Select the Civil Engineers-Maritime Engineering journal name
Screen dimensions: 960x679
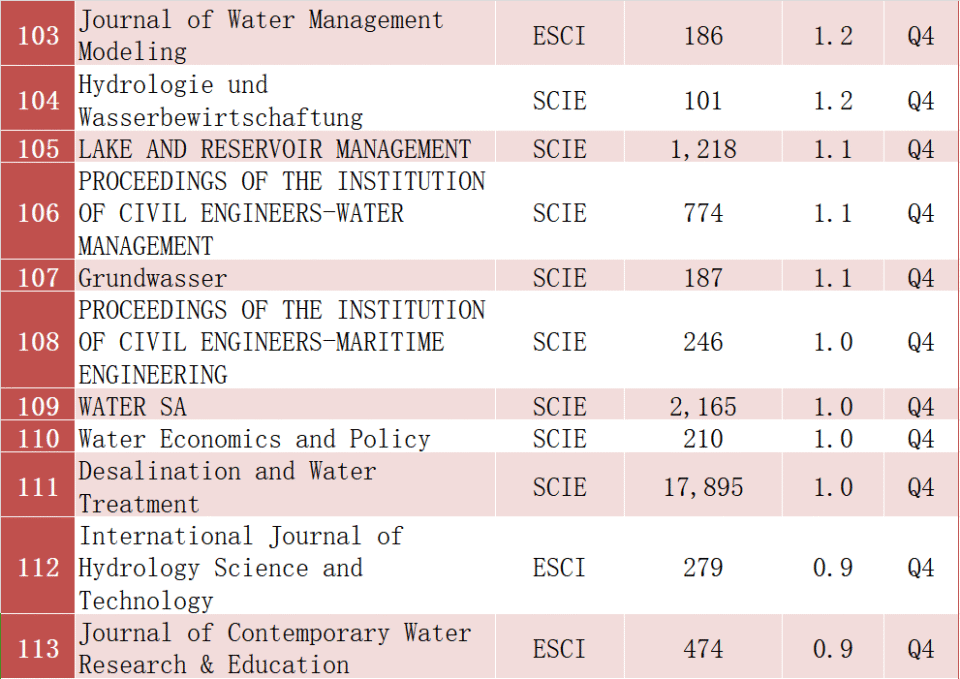click(281, 342)
